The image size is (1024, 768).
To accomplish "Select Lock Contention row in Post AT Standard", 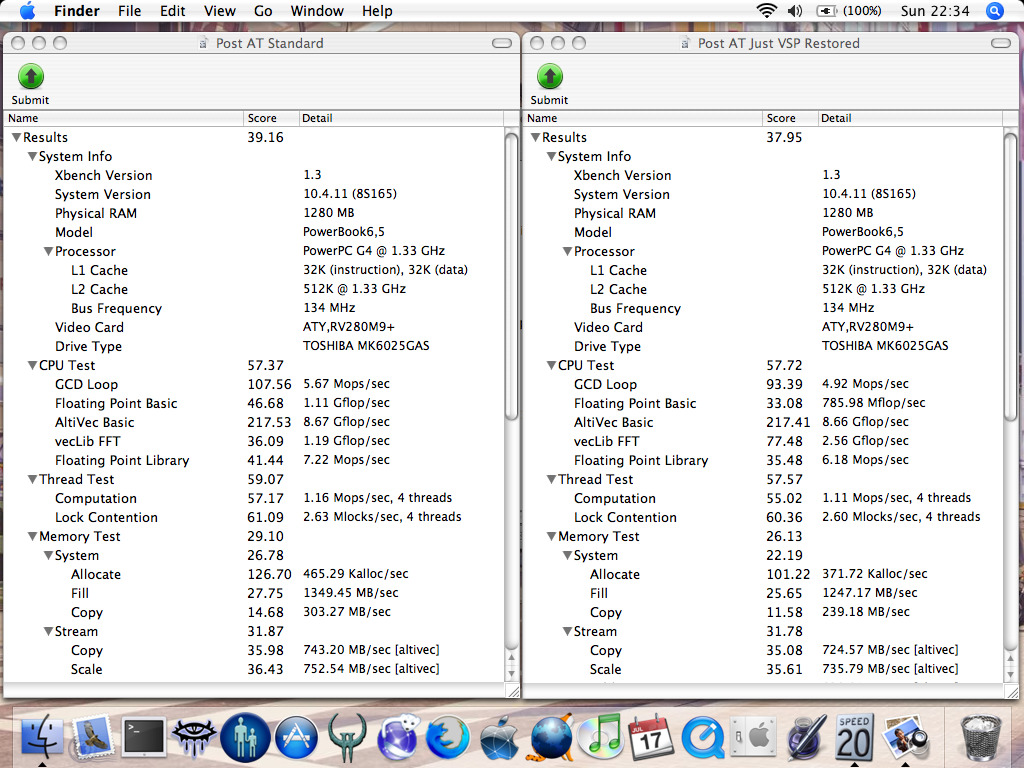I will (x=254, y=517).
